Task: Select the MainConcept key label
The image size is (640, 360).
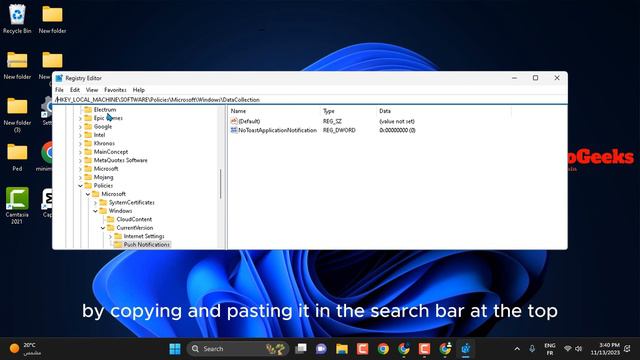Action: pyautogui.click(x=111, y=152)
